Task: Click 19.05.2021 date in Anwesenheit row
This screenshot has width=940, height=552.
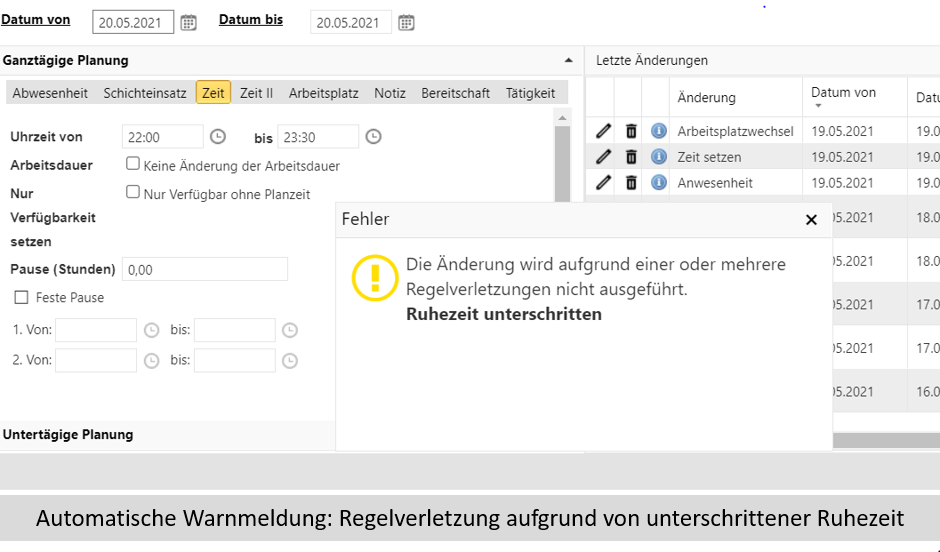Action: 842,183
